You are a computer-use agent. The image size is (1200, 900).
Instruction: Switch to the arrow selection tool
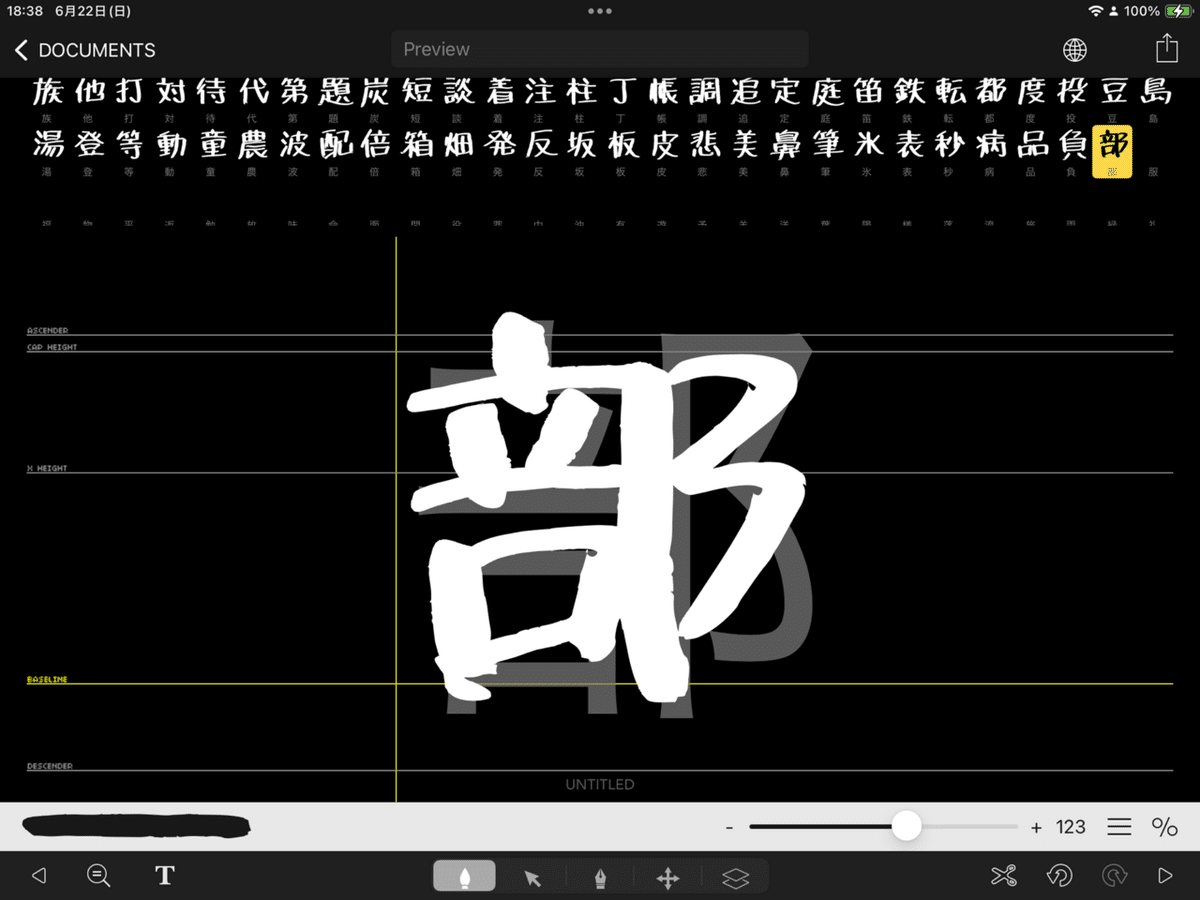[x=533, y=876]
